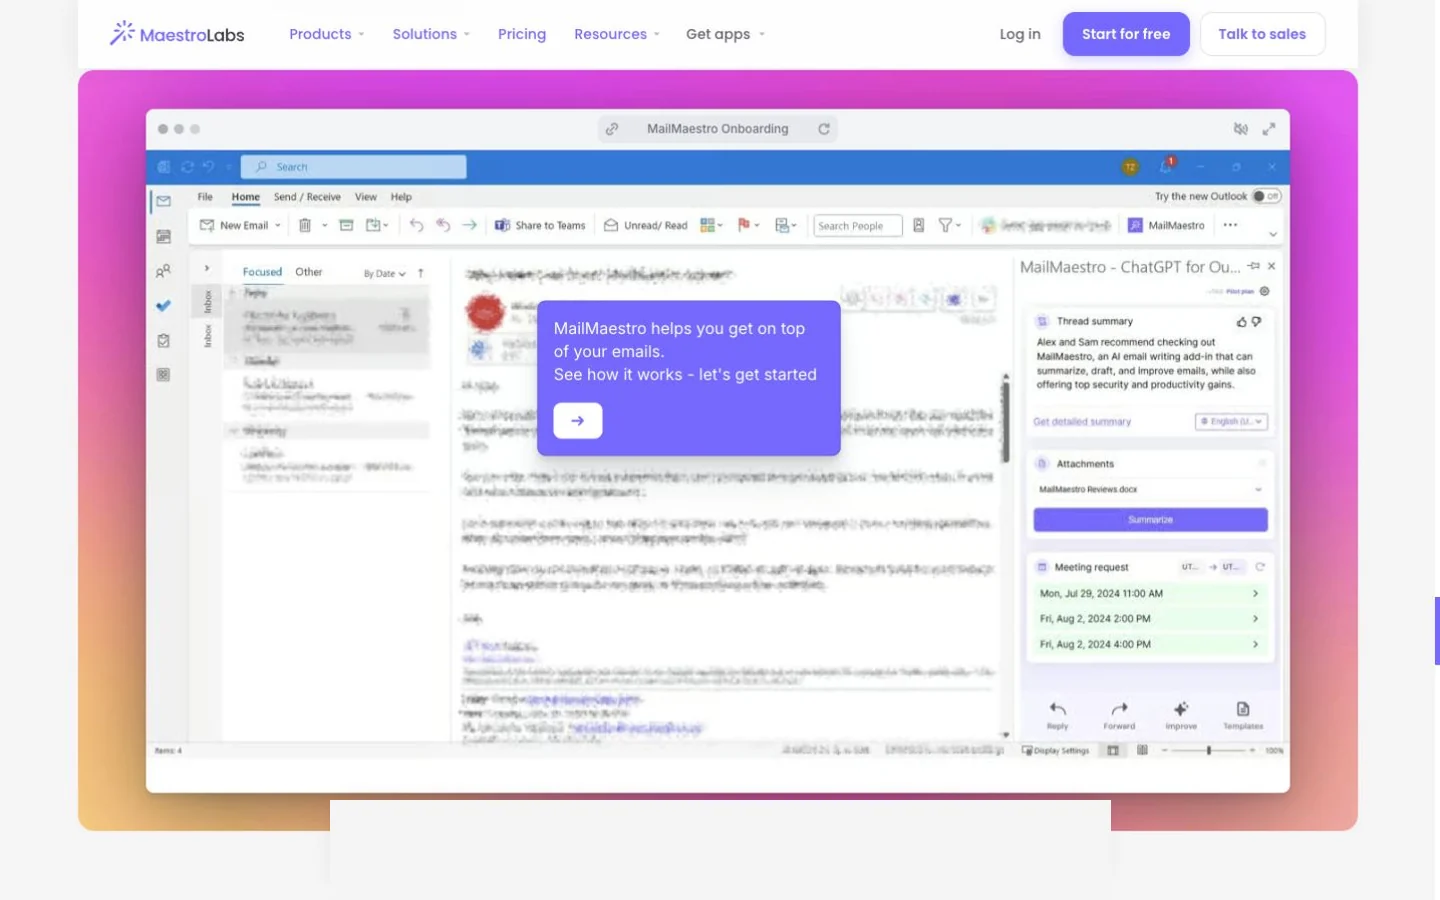Select the Focused inbox tab
Screen dimensions: 1440x900
[262, 272]
